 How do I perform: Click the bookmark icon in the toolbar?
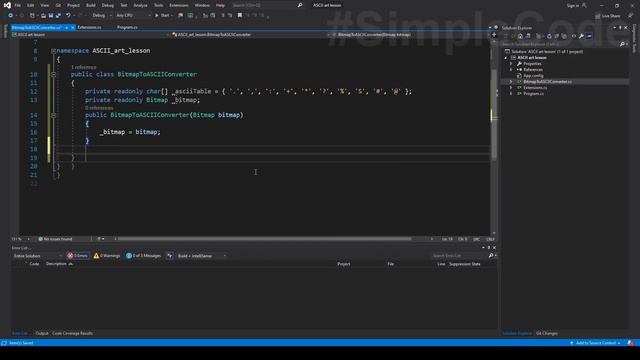(240, 16)
